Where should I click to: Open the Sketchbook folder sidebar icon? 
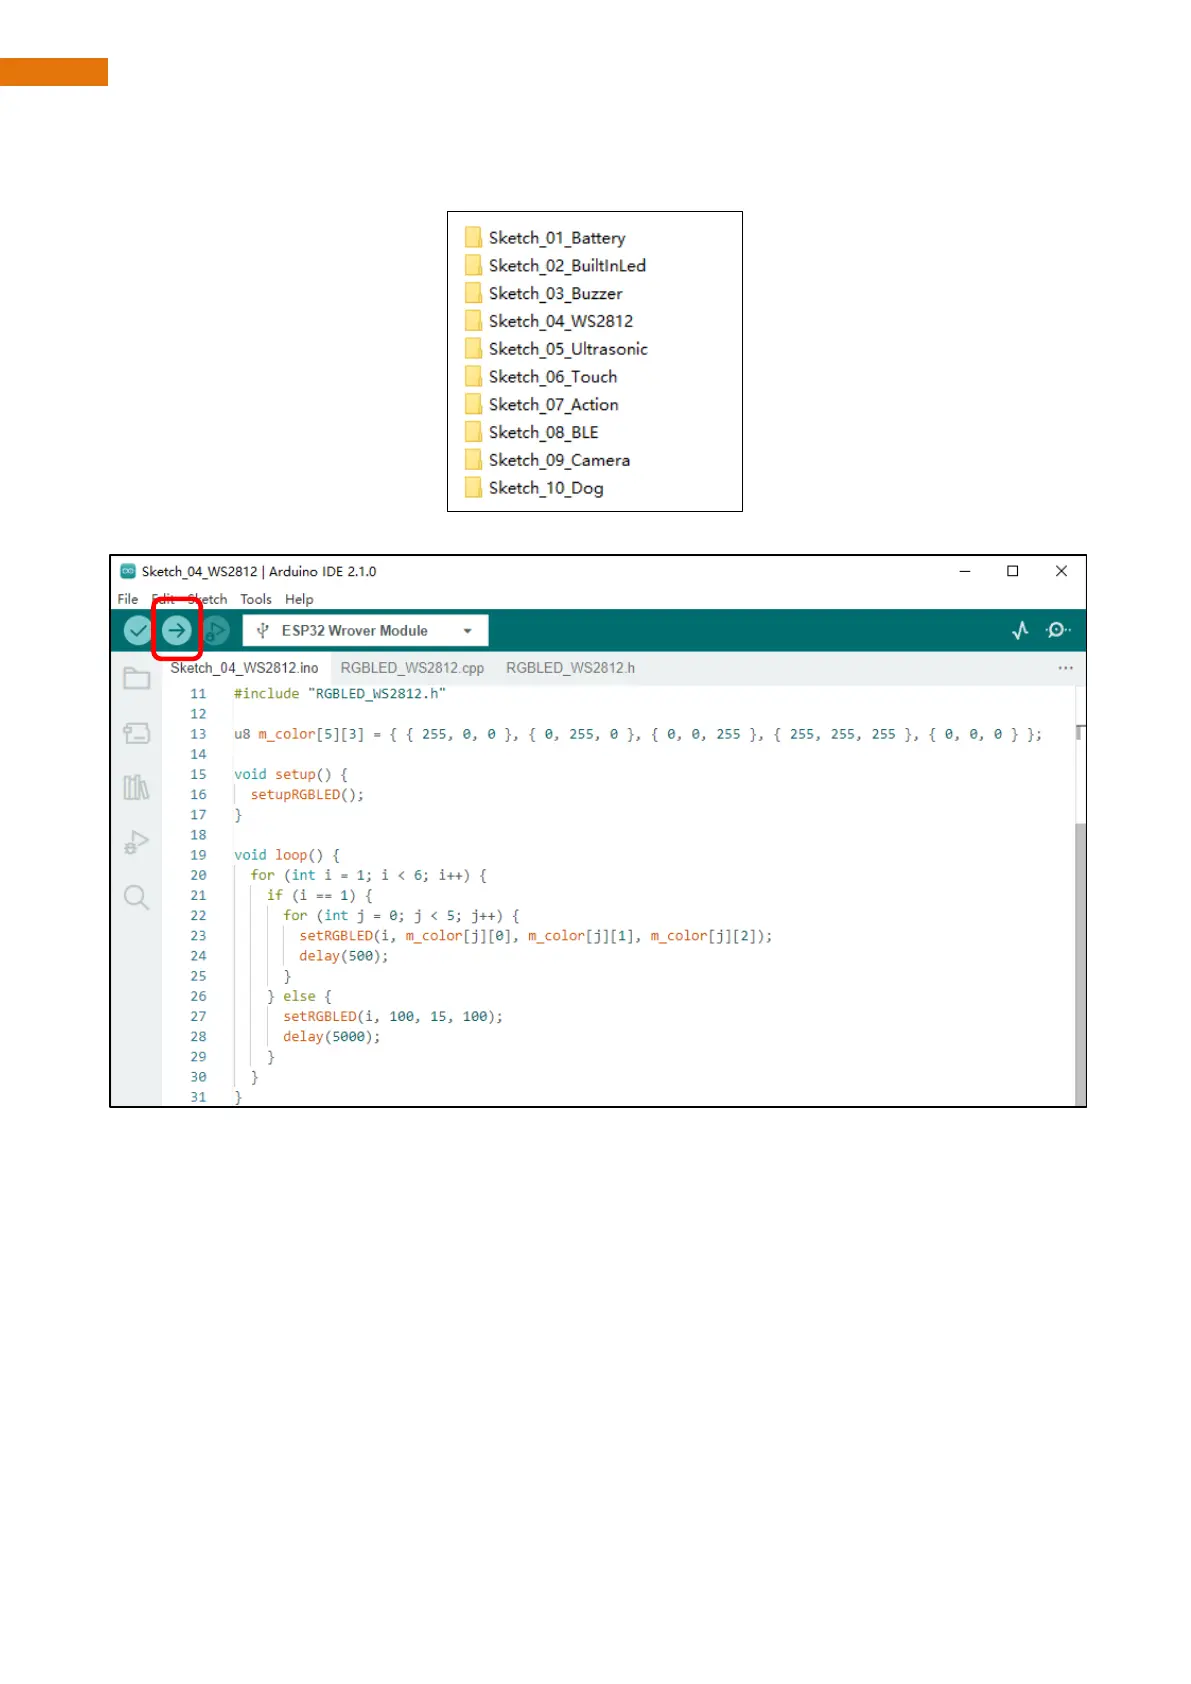click(x=136, y=679)
